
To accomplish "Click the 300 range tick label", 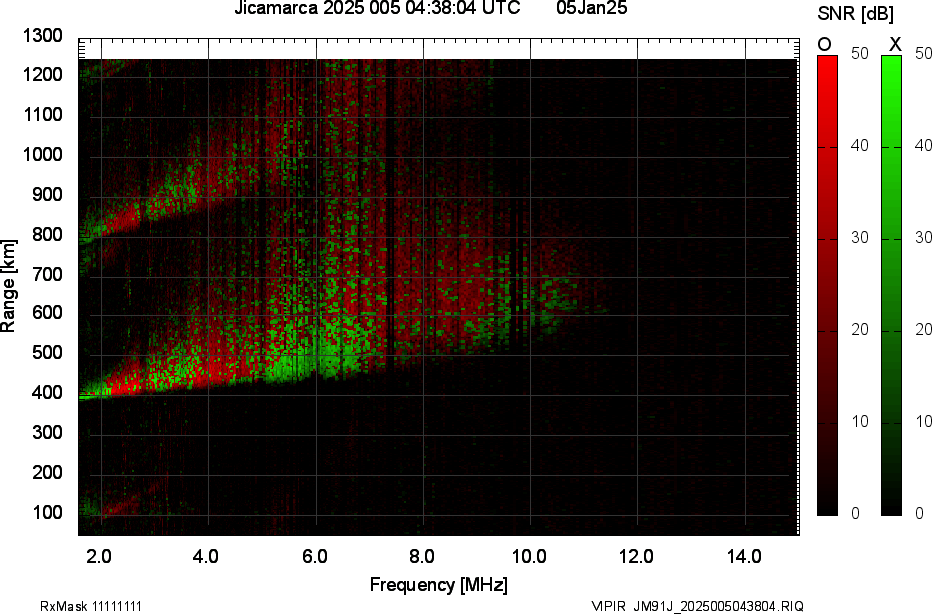I will coord(48,432).
